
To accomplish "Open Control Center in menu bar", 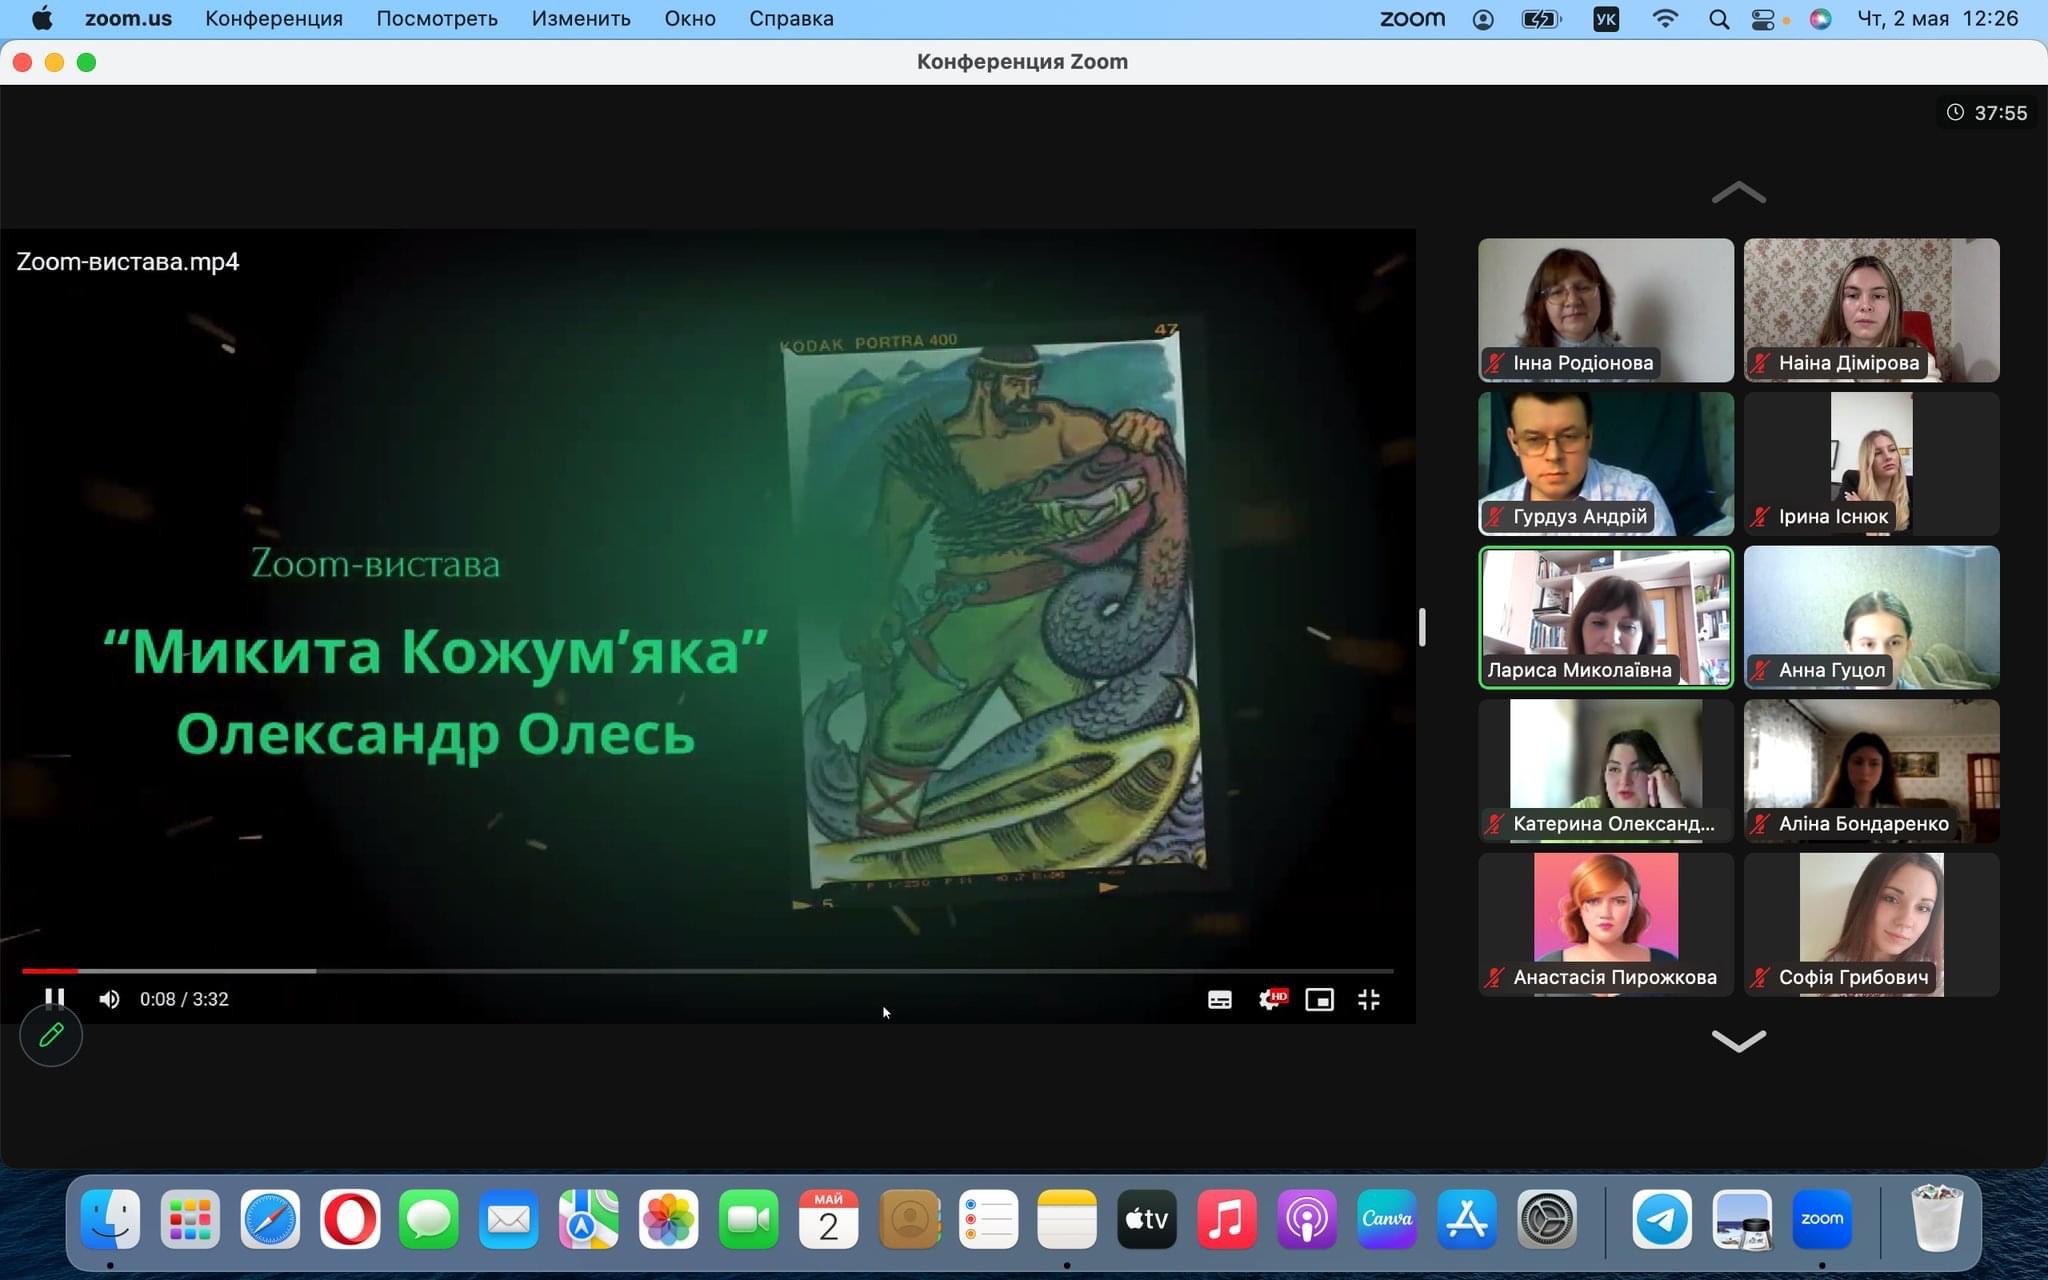I will [x=1764, y=19].
